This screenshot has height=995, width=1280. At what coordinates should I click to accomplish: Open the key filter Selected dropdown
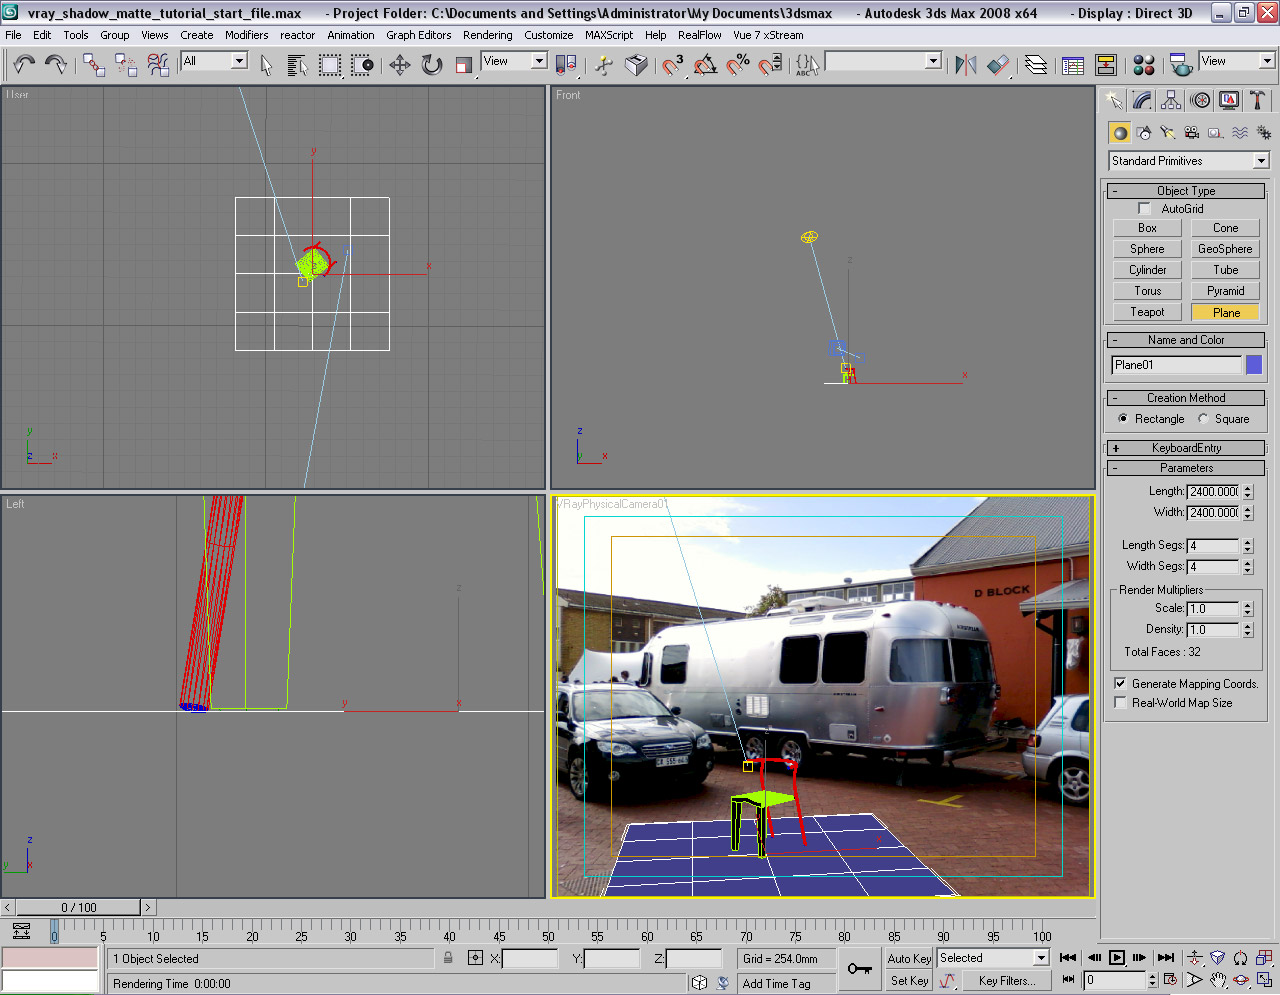[993, 958]
